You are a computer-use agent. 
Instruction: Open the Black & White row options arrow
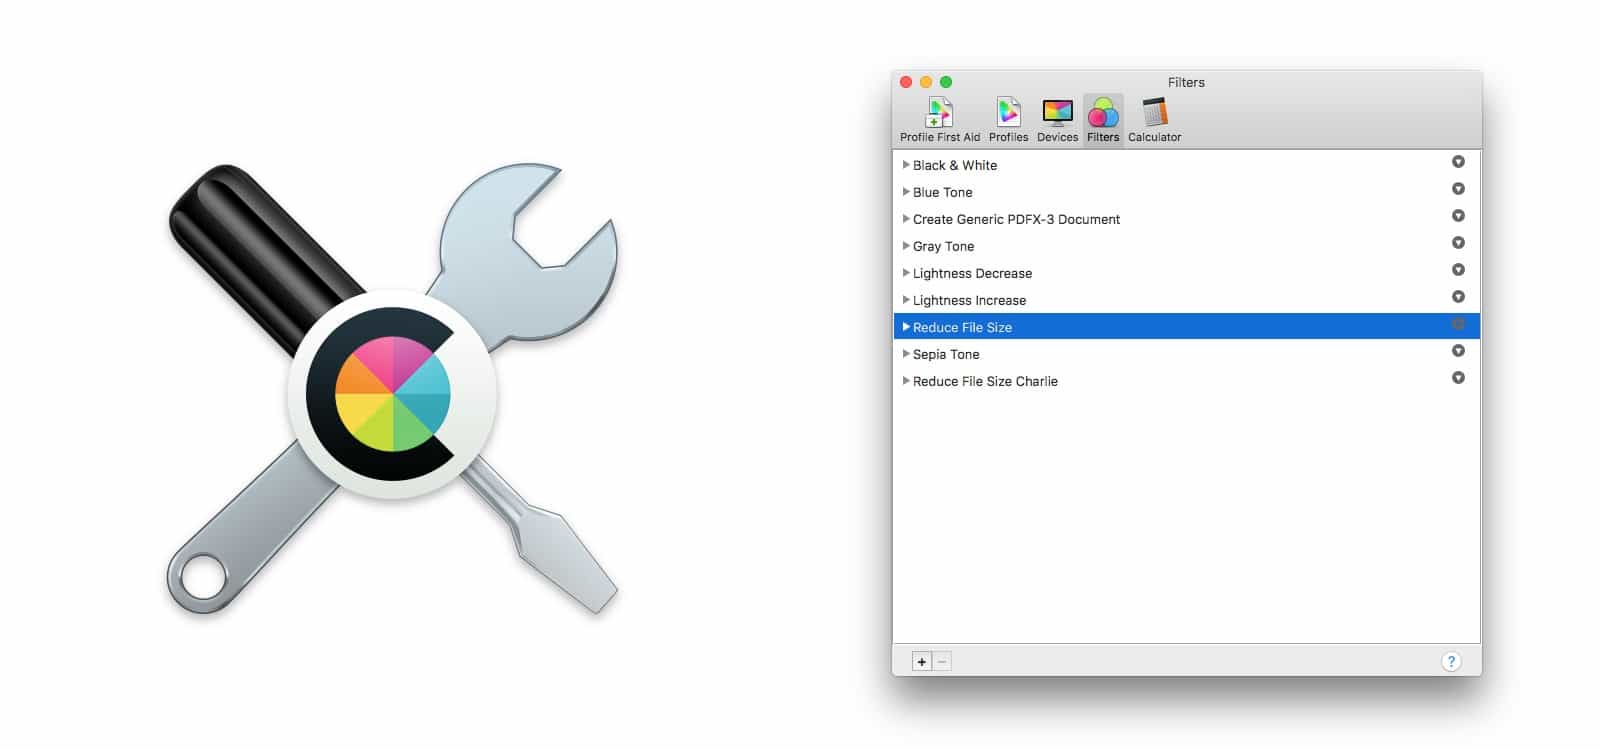tap(1458, 162)
